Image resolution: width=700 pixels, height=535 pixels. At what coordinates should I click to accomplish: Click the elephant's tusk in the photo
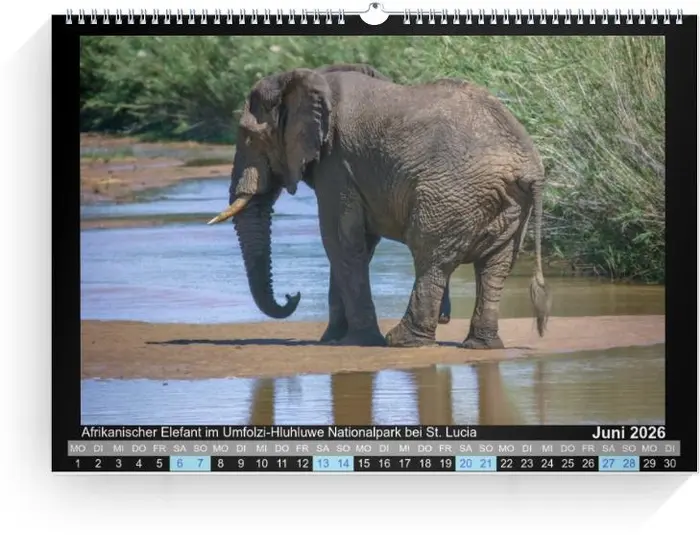[x=229, y=211]
